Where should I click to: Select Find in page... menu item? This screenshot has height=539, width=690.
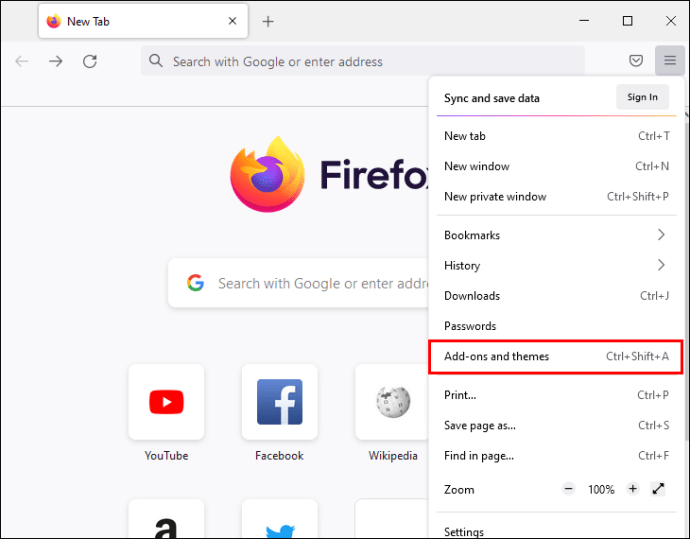pos(556,456)
